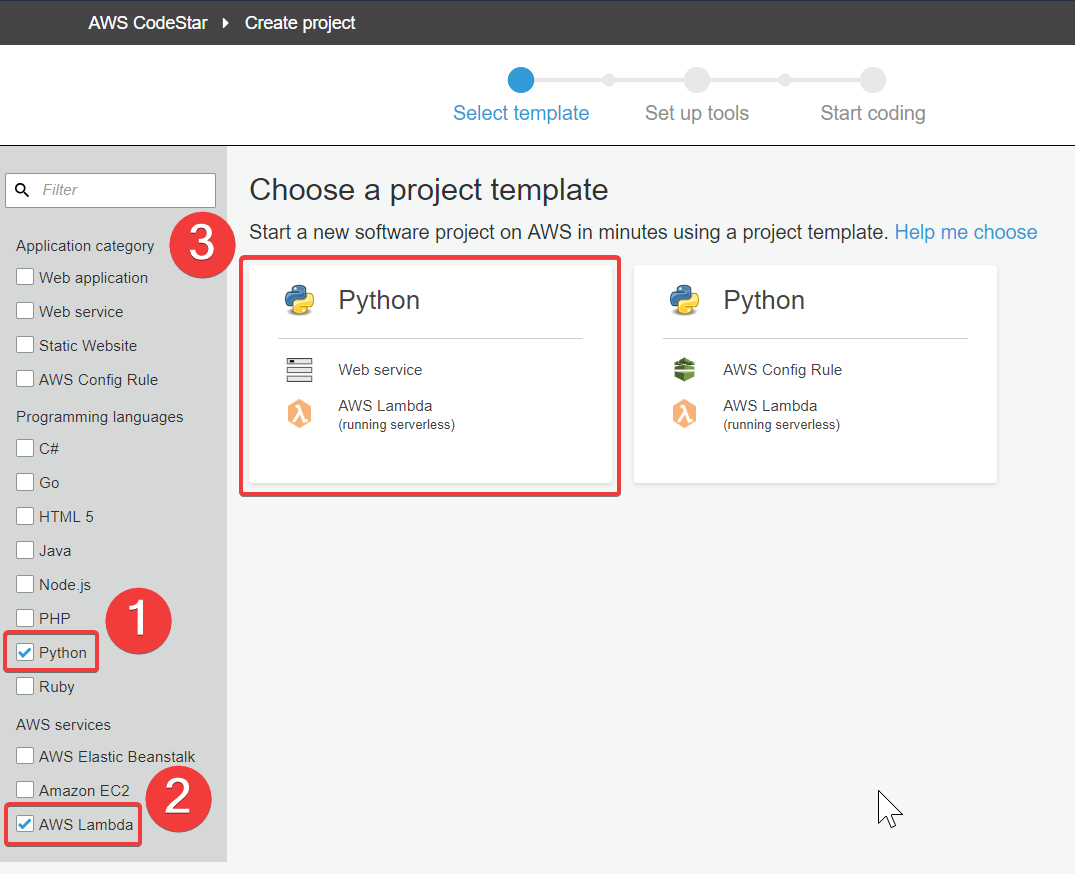Enable the Go language filter
1075x874 pixels.
[x=25, y=482]
